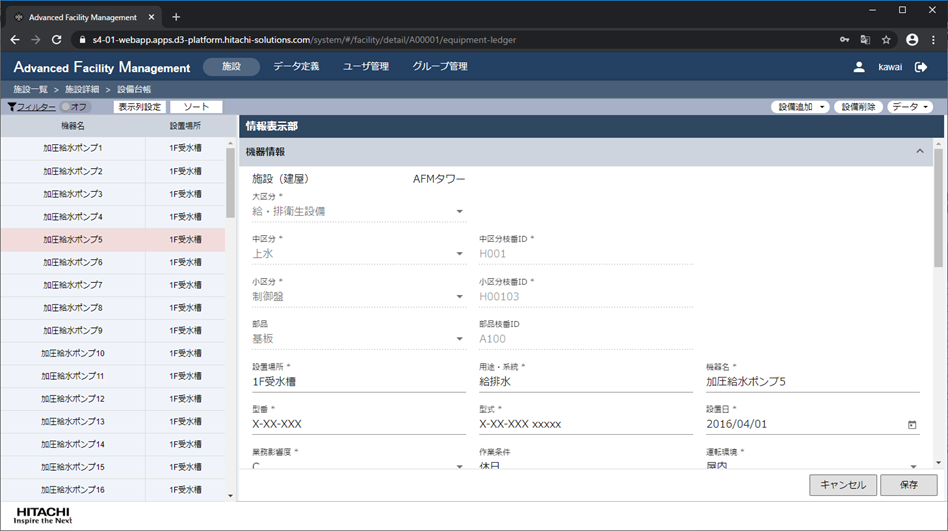Expand the 大区分 dropdown
The height and width of the screenshot is (531, 948).
coord(460,212)
